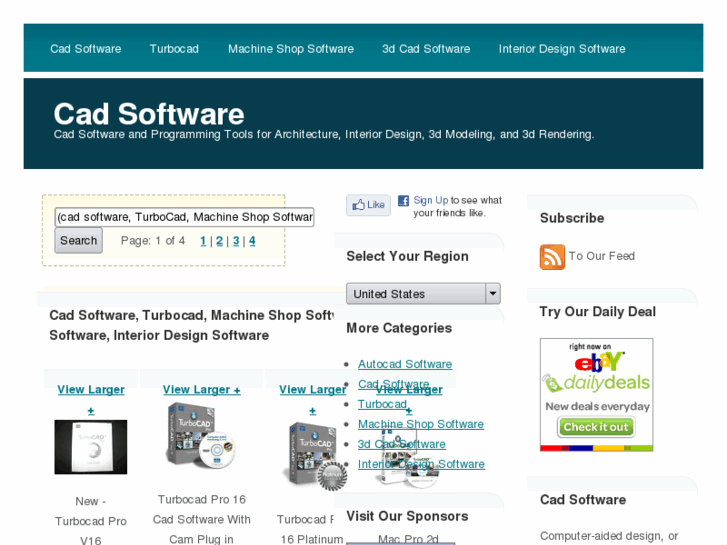This screenshot has height=545, width=727.
Task: Click the Subscribe sidebar heading
Action: 572,218
